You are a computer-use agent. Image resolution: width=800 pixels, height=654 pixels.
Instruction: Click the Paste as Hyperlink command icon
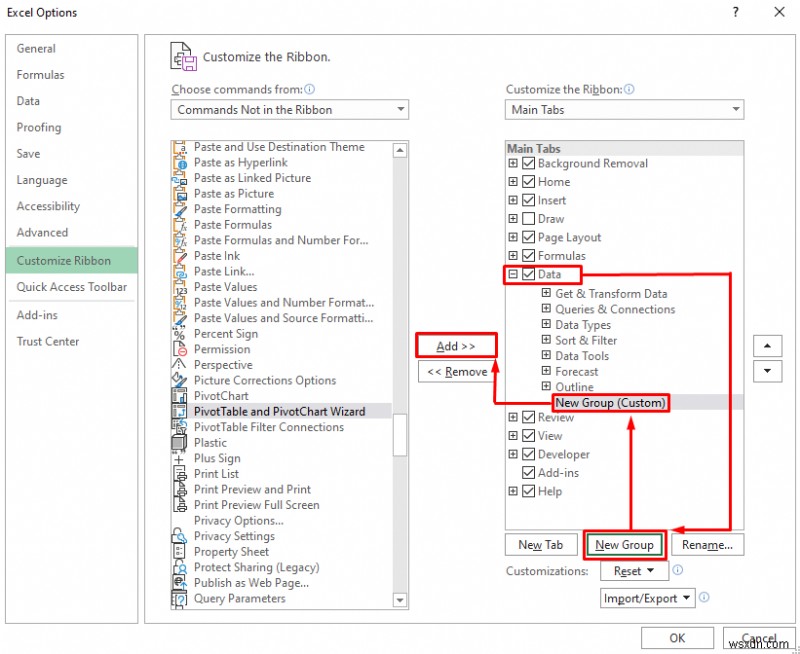point(180,163)
